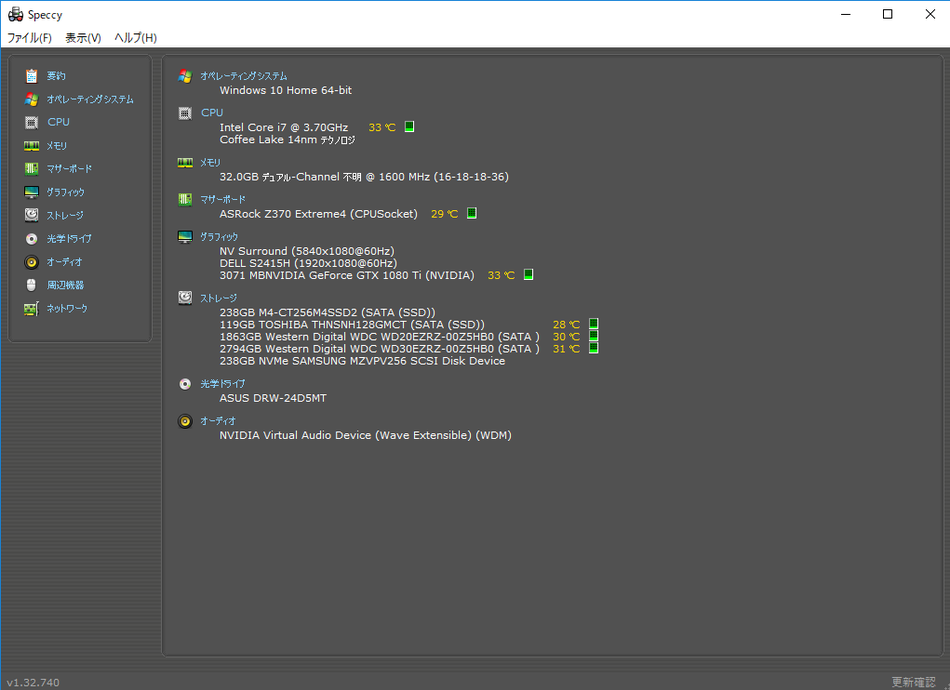Screen dimensions: 950x690
Task: Select 要約 in the sidebar
Action: pyautogui.click(x=56, y=76)
